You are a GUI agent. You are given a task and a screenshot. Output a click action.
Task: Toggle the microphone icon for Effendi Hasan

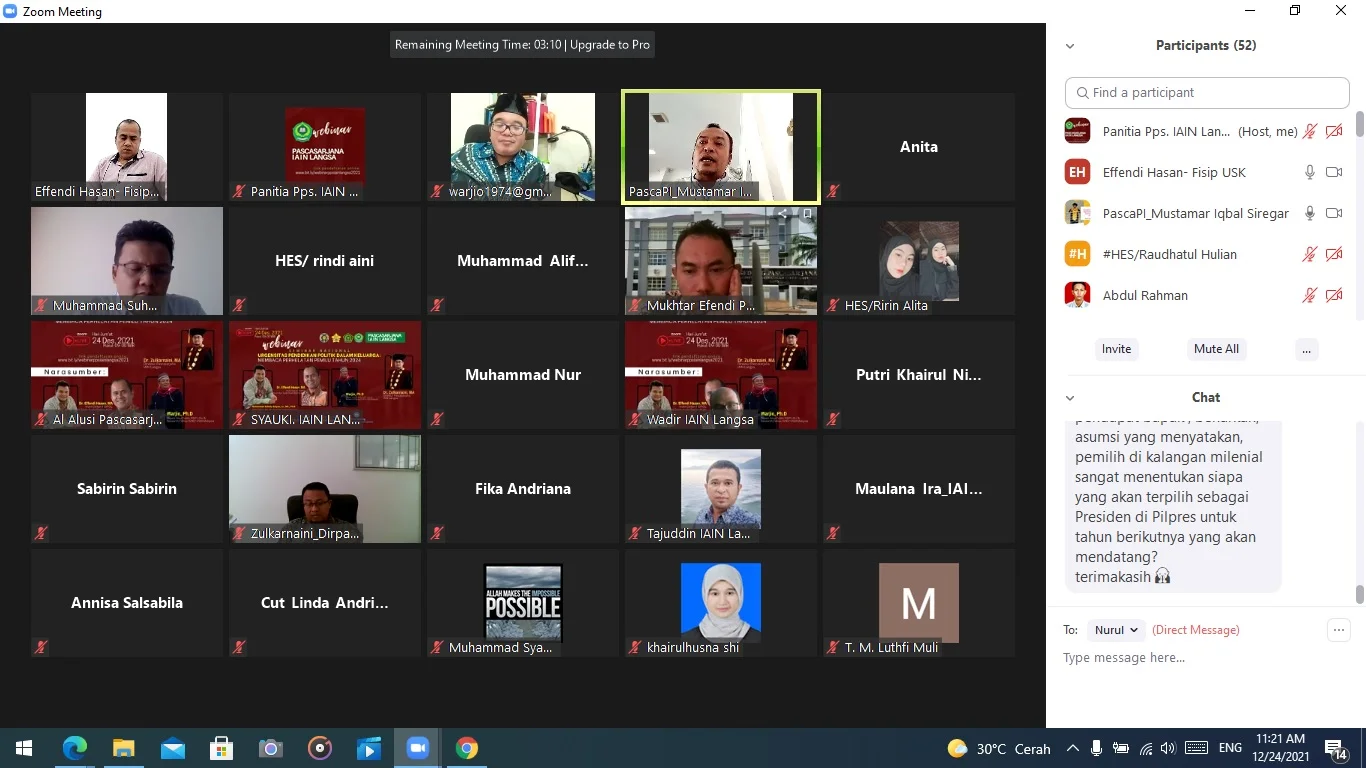(x=1309, y=172)
